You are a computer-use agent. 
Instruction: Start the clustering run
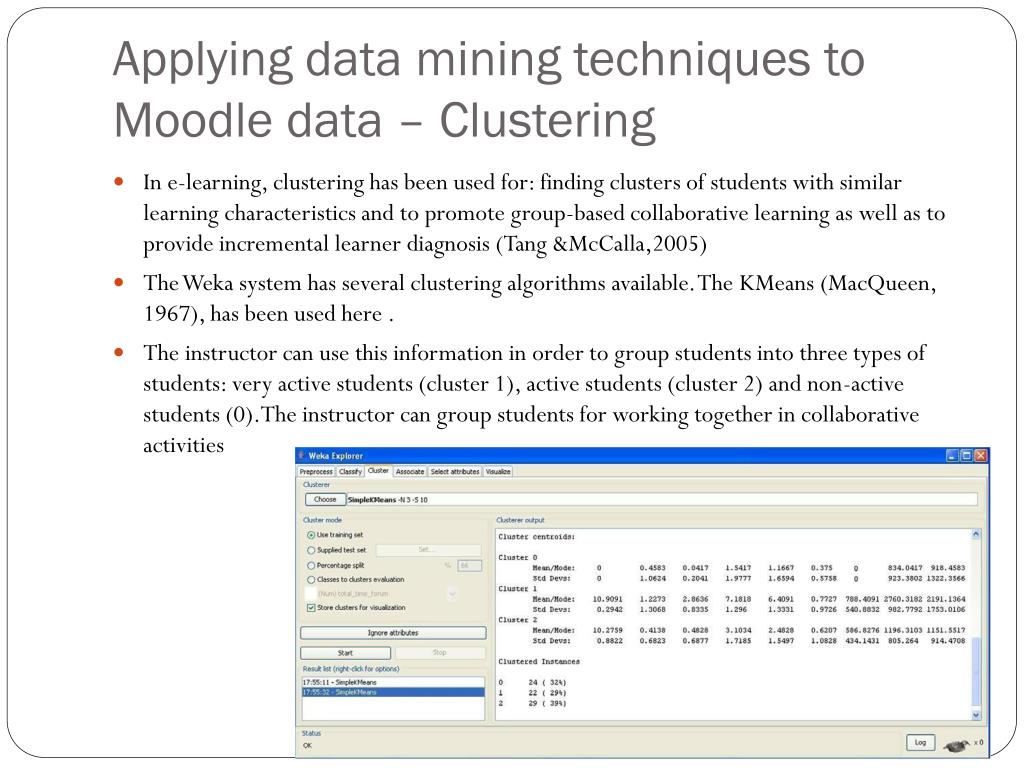click(x=345, y=653)
